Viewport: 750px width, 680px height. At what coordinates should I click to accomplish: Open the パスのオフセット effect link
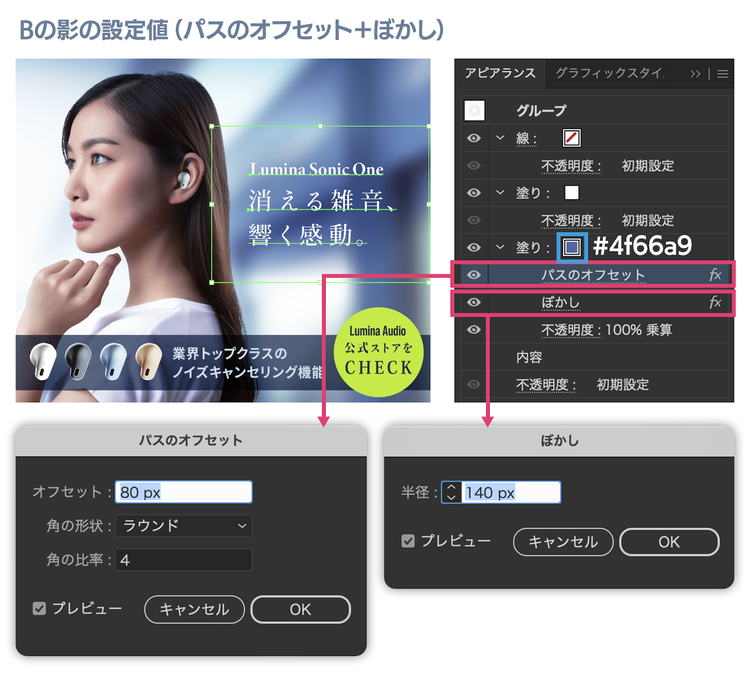click(593, 275)
